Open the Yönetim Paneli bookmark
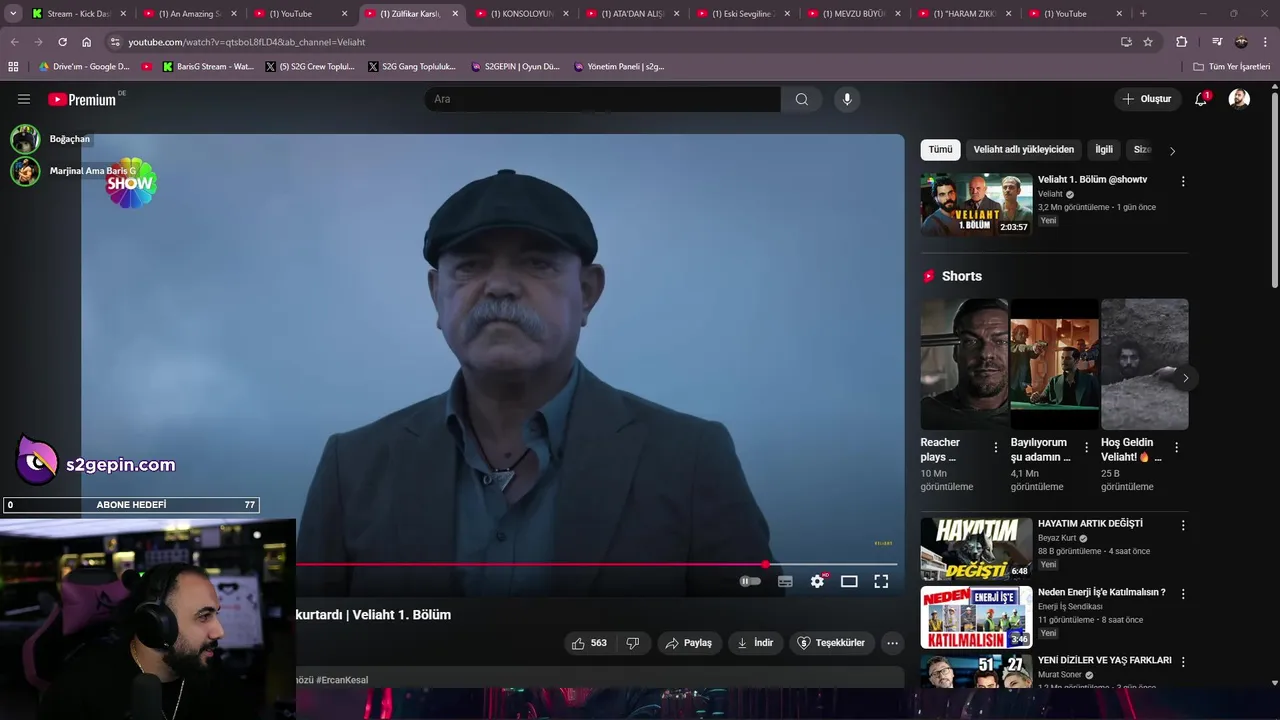 [x=619, y=66]
